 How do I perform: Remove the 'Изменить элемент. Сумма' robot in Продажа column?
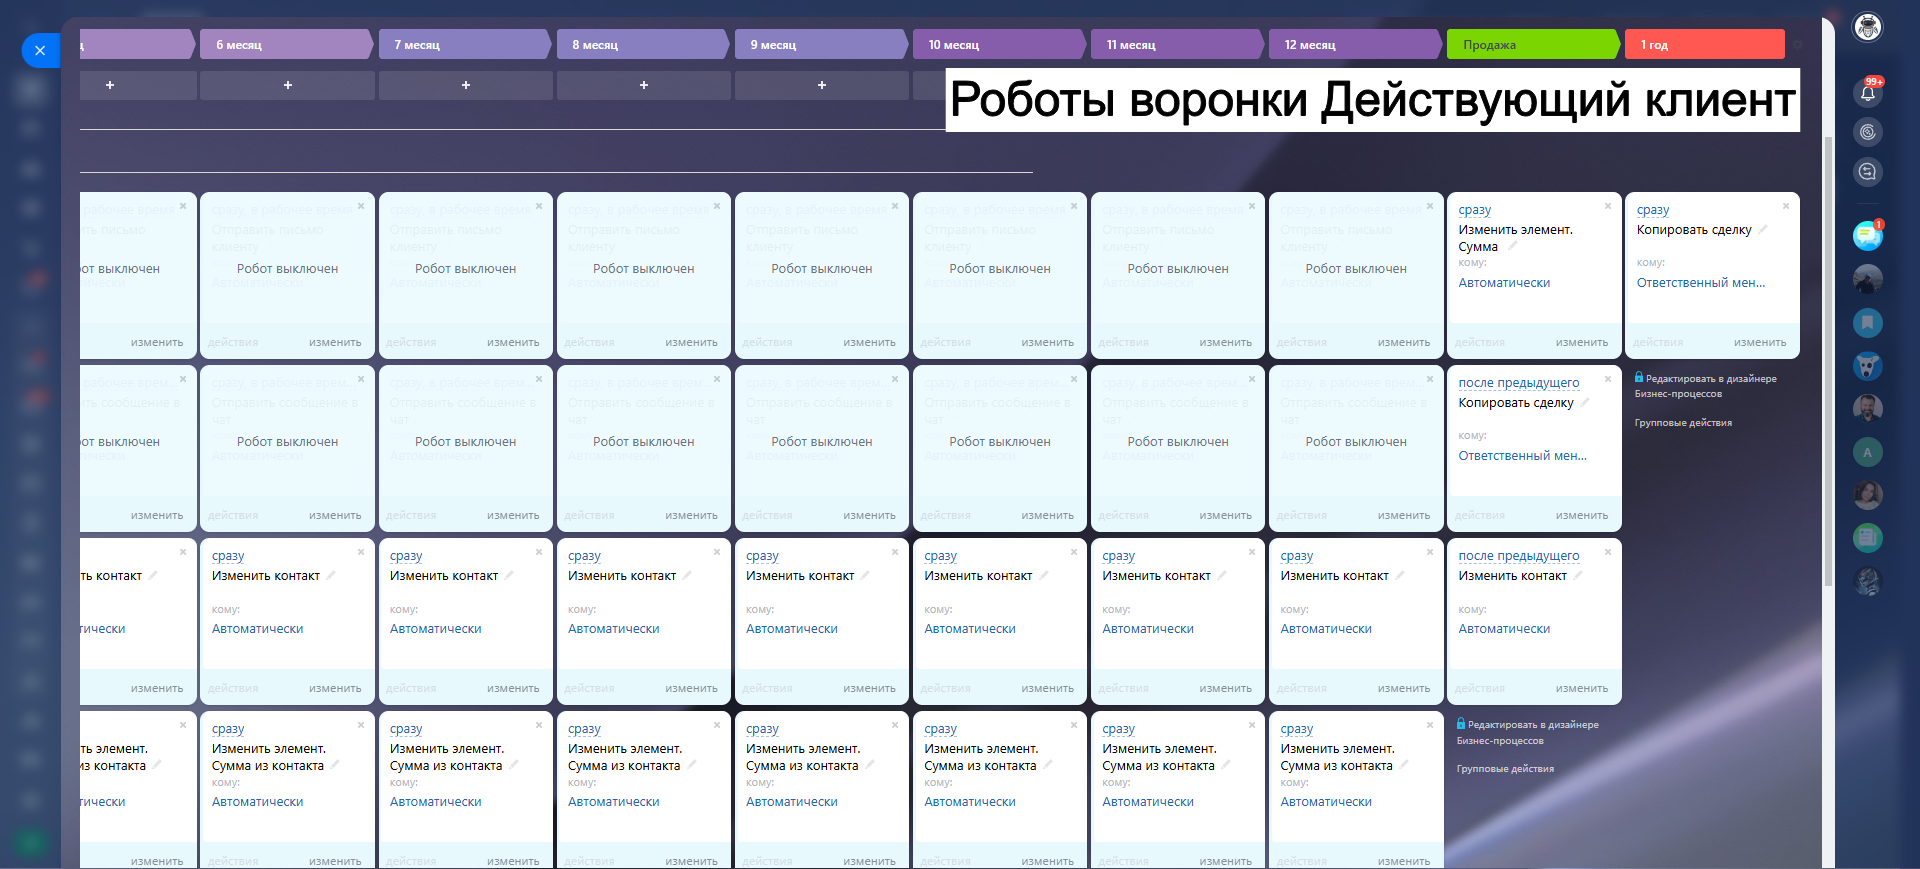tap(1608, 206)
